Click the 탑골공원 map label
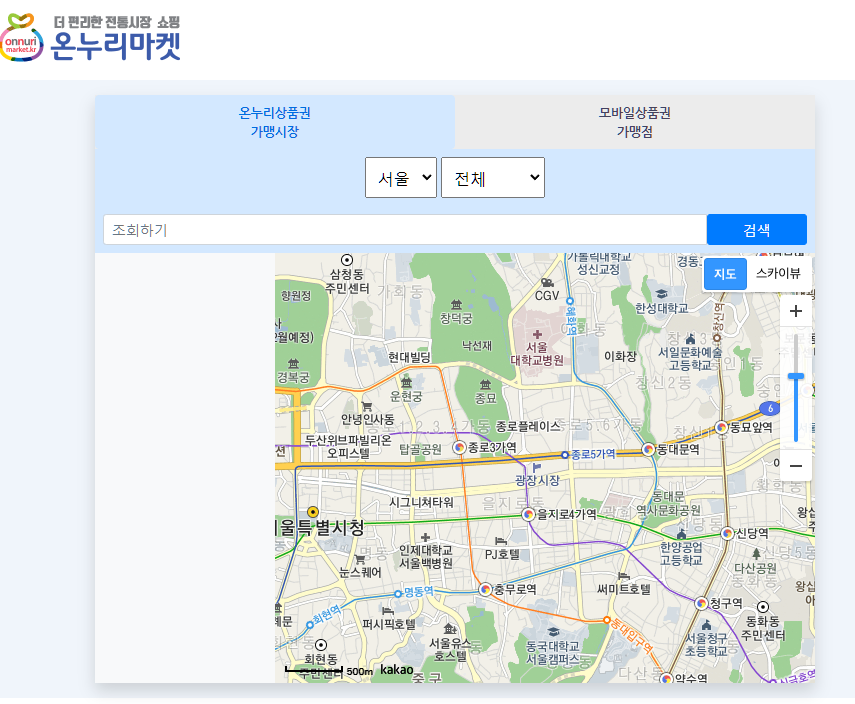The height and width of the screenshot is (704, 855). click(x=420, y=449)
